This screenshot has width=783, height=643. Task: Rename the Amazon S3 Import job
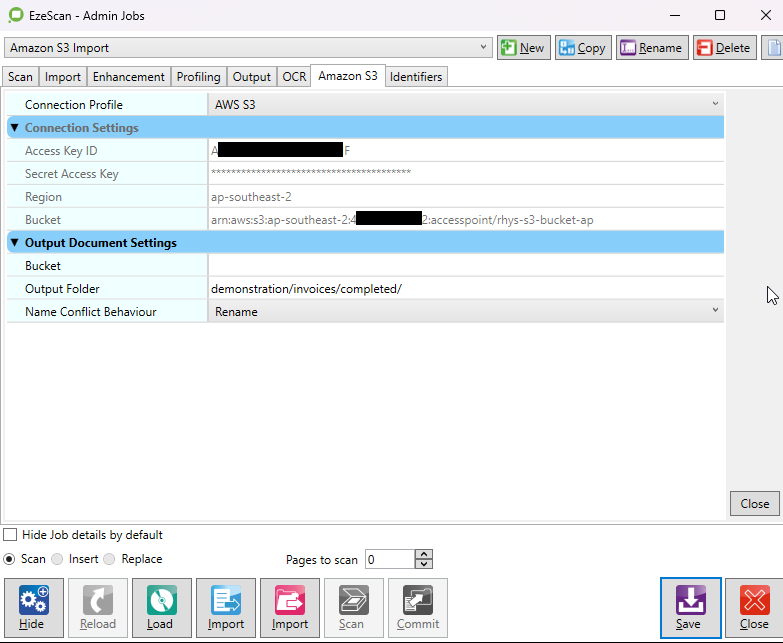click(x=652, y=48)
